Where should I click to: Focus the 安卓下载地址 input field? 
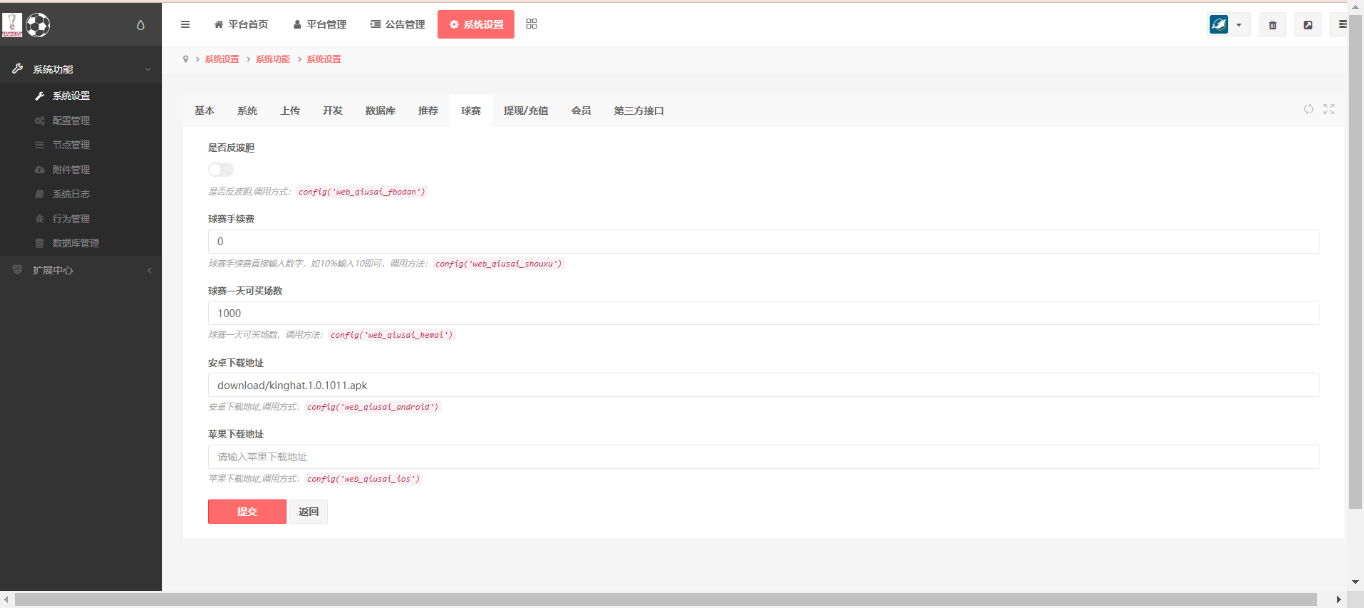click(x=763, y=385)
